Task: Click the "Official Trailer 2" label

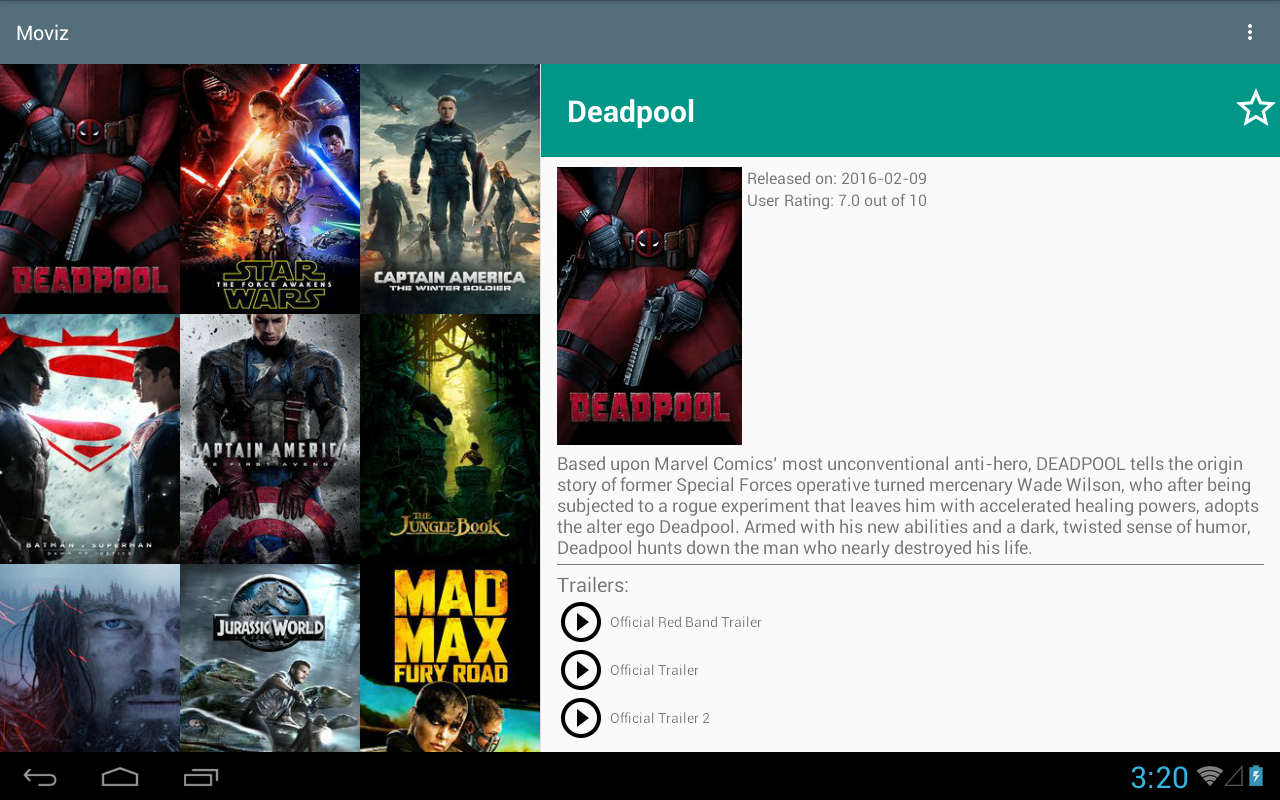Action: pyautogui.click(x=660, y=718)
